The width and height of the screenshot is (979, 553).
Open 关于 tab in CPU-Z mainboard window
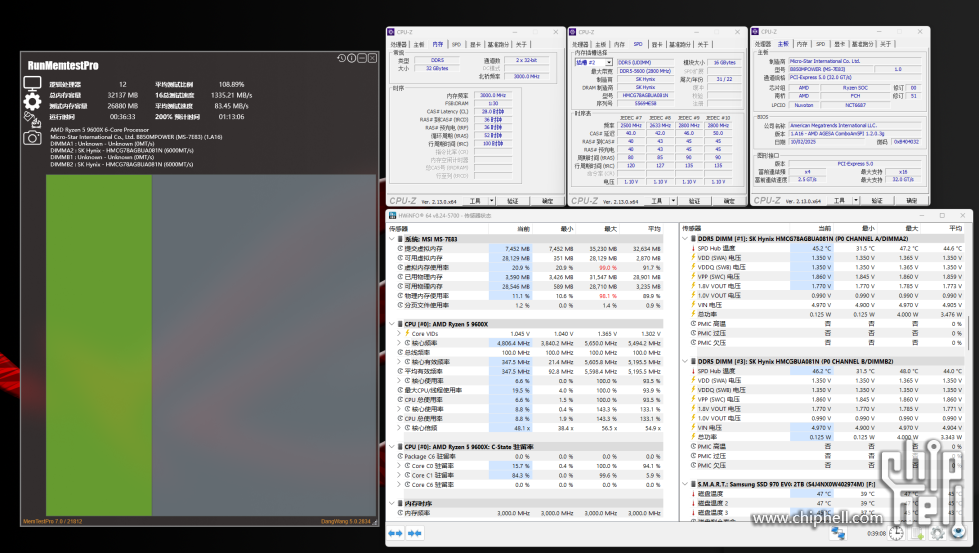(x=885, y=44)
